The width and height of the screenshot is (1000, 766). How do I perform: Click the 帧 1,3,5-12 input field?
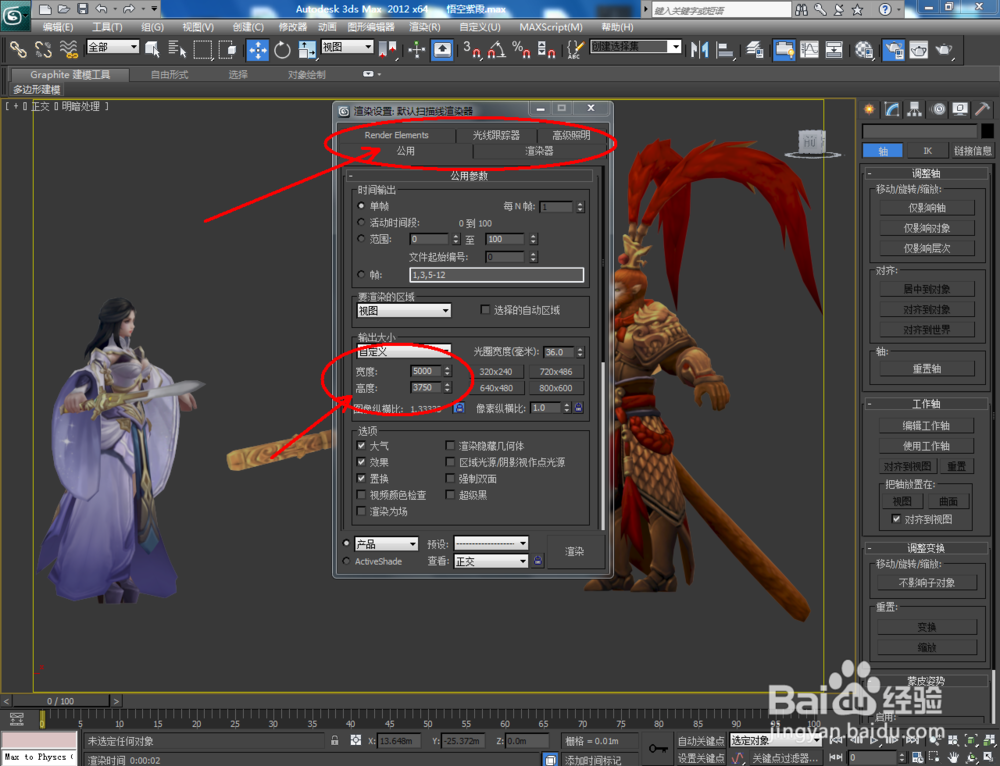496,275
